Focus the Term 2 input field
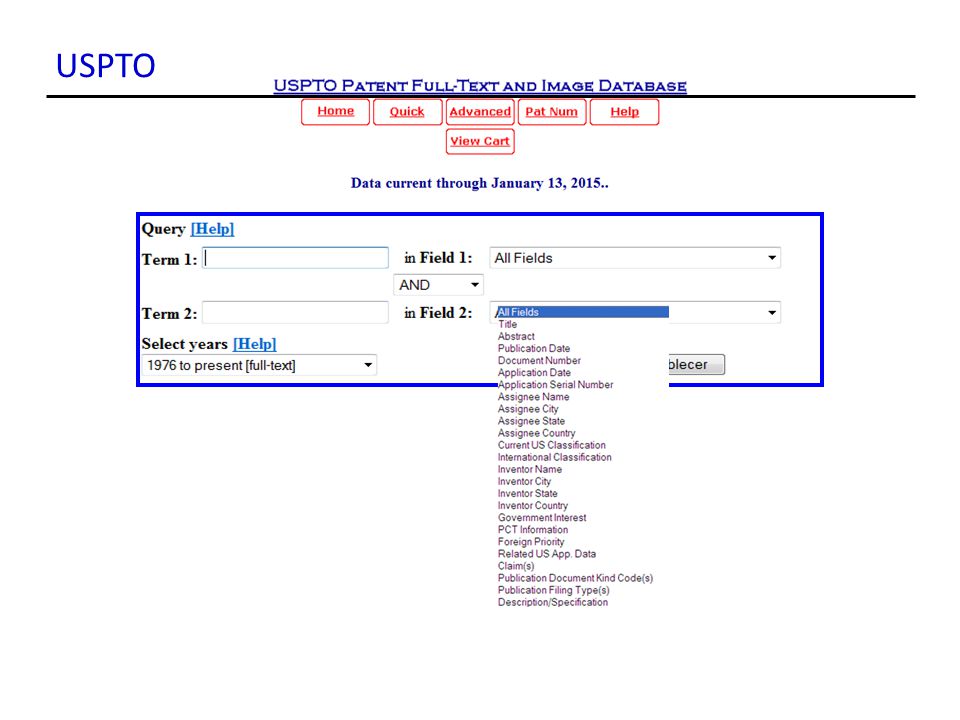Image resolution: width=960 pixels, height=720 pixels. [x=295, y=312]
